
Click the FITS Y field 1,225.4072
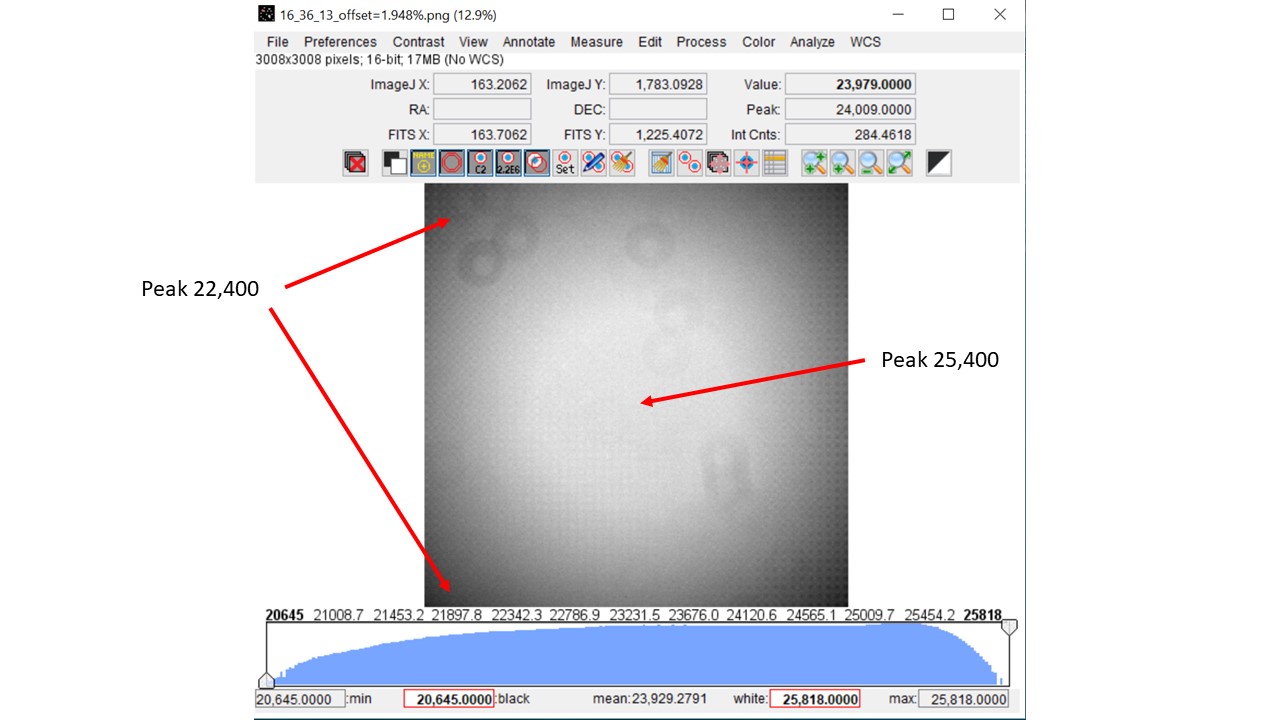point(658,134)
